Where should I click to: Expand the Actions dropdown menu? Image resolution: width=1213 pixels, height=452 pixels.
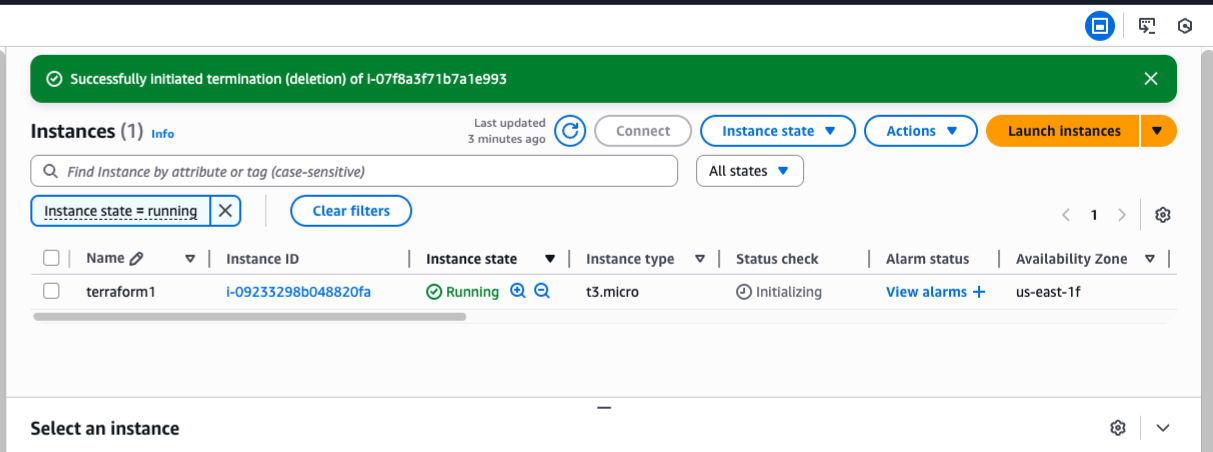click(x=919, y=131)
